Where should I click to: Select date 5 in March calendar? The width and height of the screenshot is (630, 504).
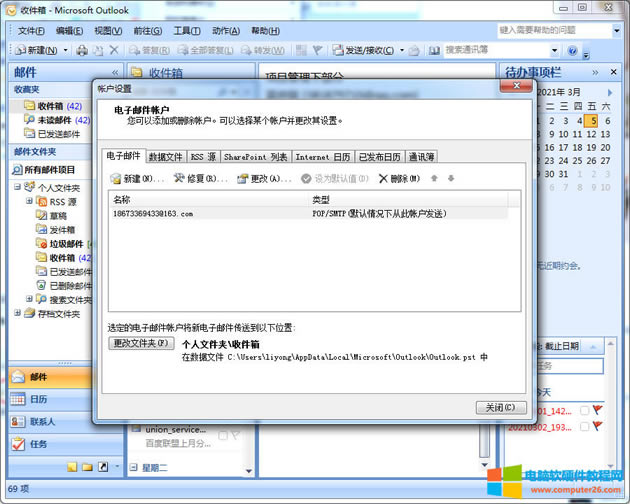pyautogui.click(x=591, y=121)
